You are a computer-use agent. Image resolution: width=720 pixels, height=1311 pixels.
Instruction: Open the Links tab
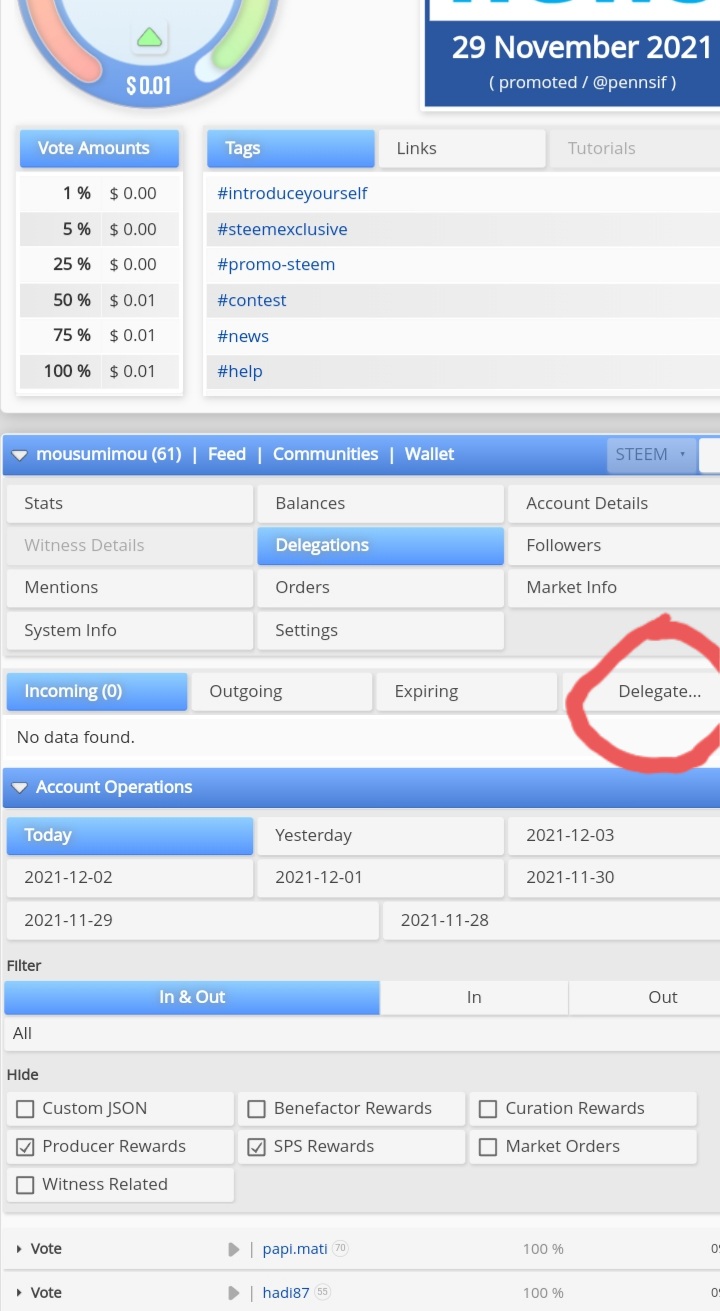tap(461, 148)
